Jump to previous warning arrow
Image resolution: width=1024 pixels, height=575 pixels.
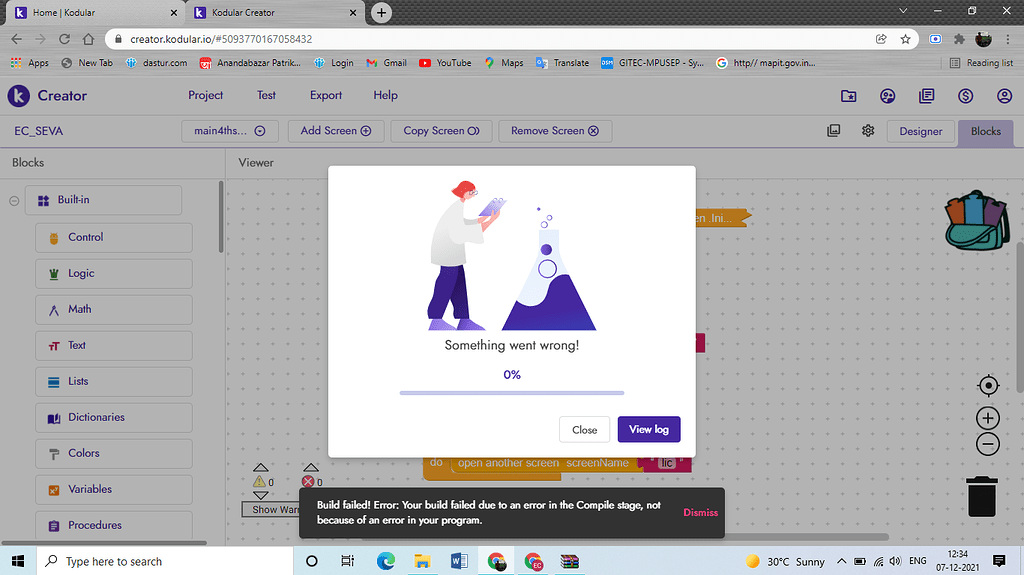(261, 467)
